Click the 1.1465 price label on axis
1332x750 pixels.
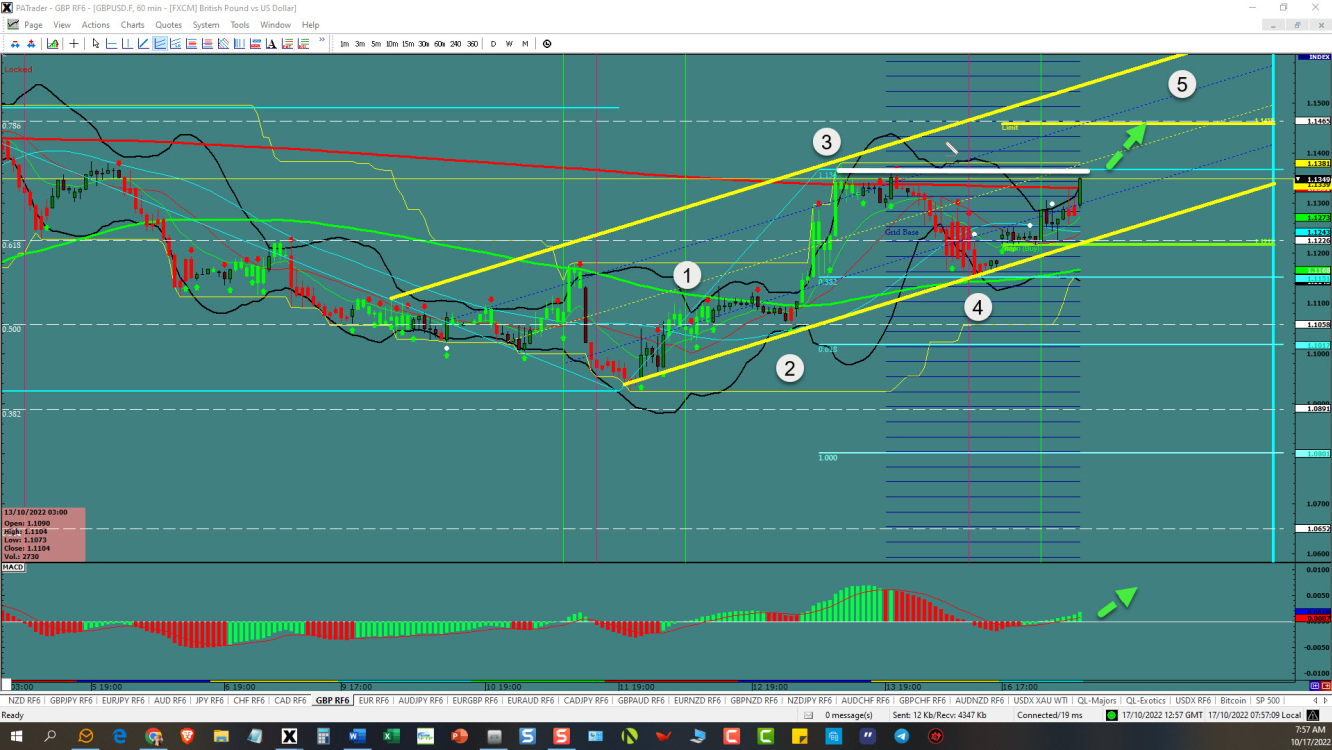click(x=1311, y=121)
